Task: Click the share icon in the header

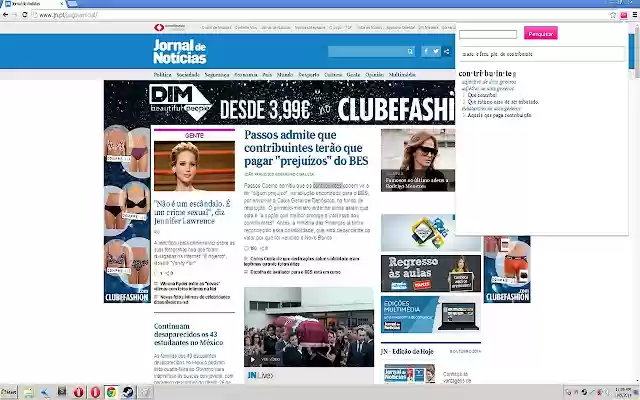Action: pos(447,51)
